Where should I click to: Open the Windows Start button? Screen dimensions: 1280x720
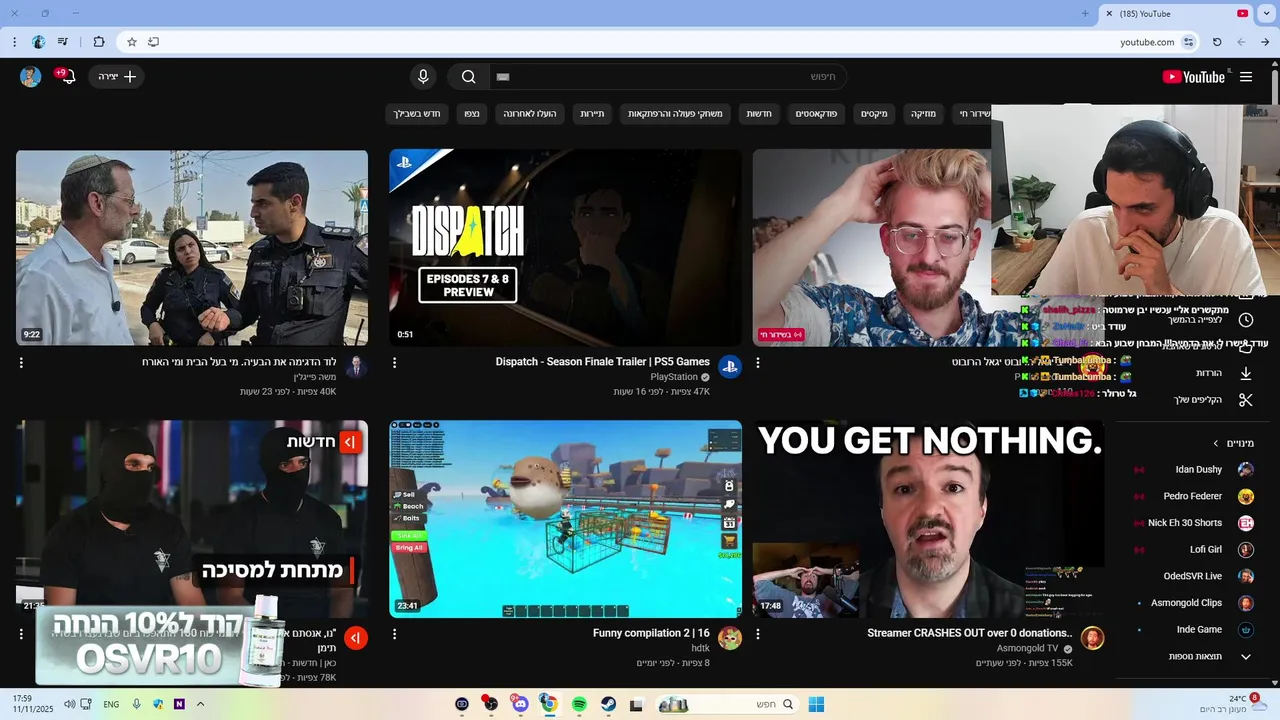[816, 704]
